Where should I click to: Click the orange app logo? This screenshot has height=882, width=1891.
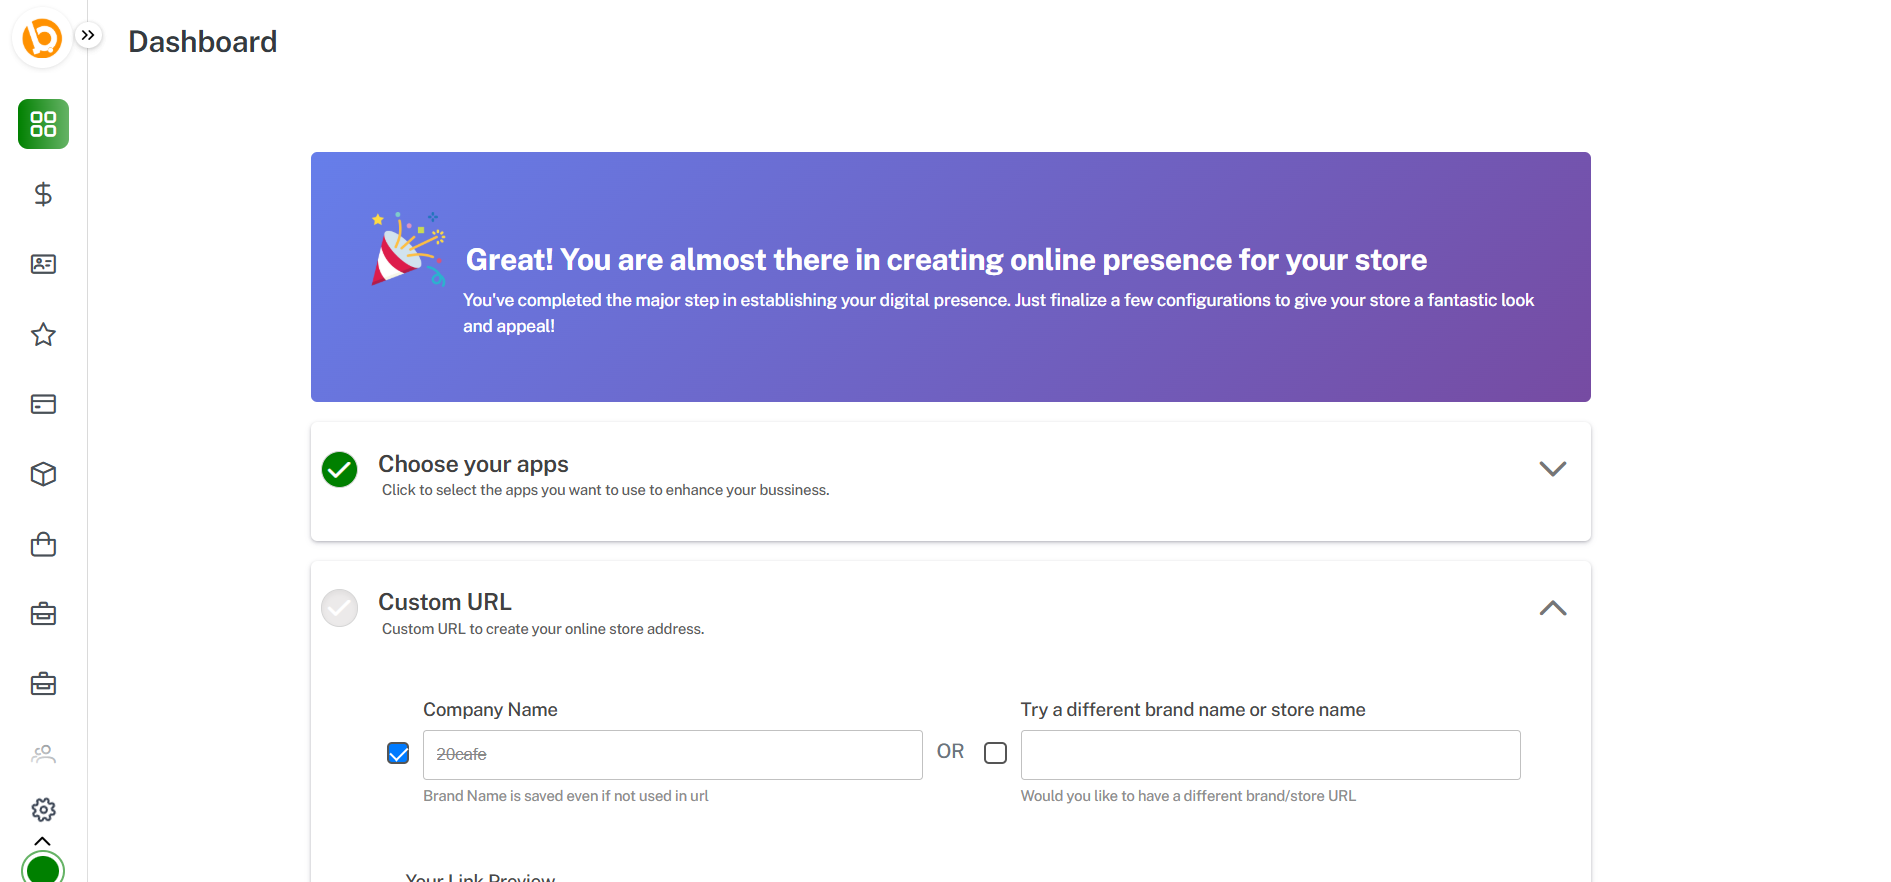[x=42, y=39]
